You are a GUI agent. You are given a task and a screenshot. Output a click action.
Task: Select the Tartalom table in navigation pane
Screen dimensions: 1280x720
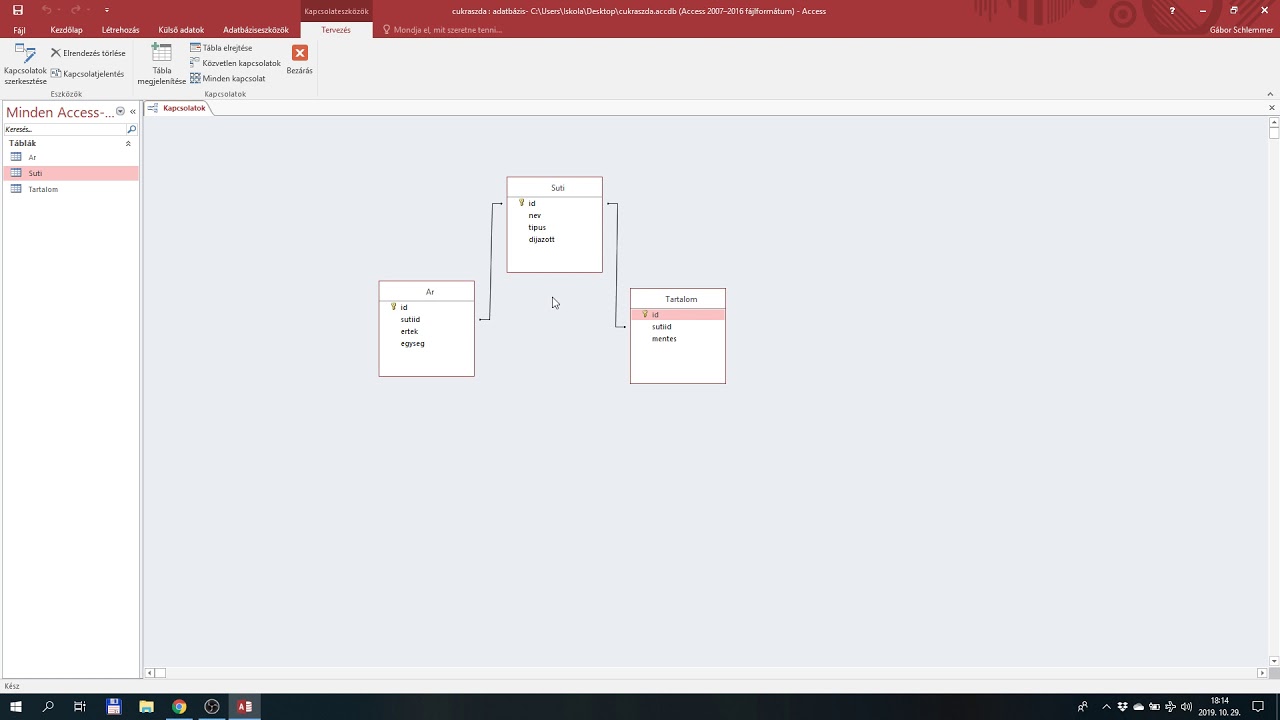click(x=70, y=189)
